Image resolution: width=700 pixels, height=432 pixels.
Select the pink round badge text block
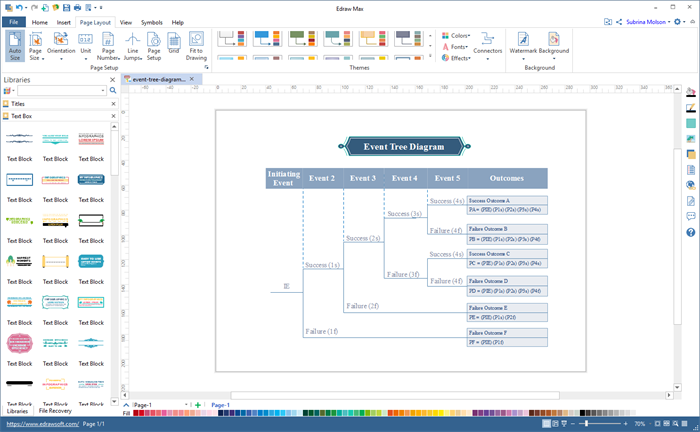(x=20, y=344)
